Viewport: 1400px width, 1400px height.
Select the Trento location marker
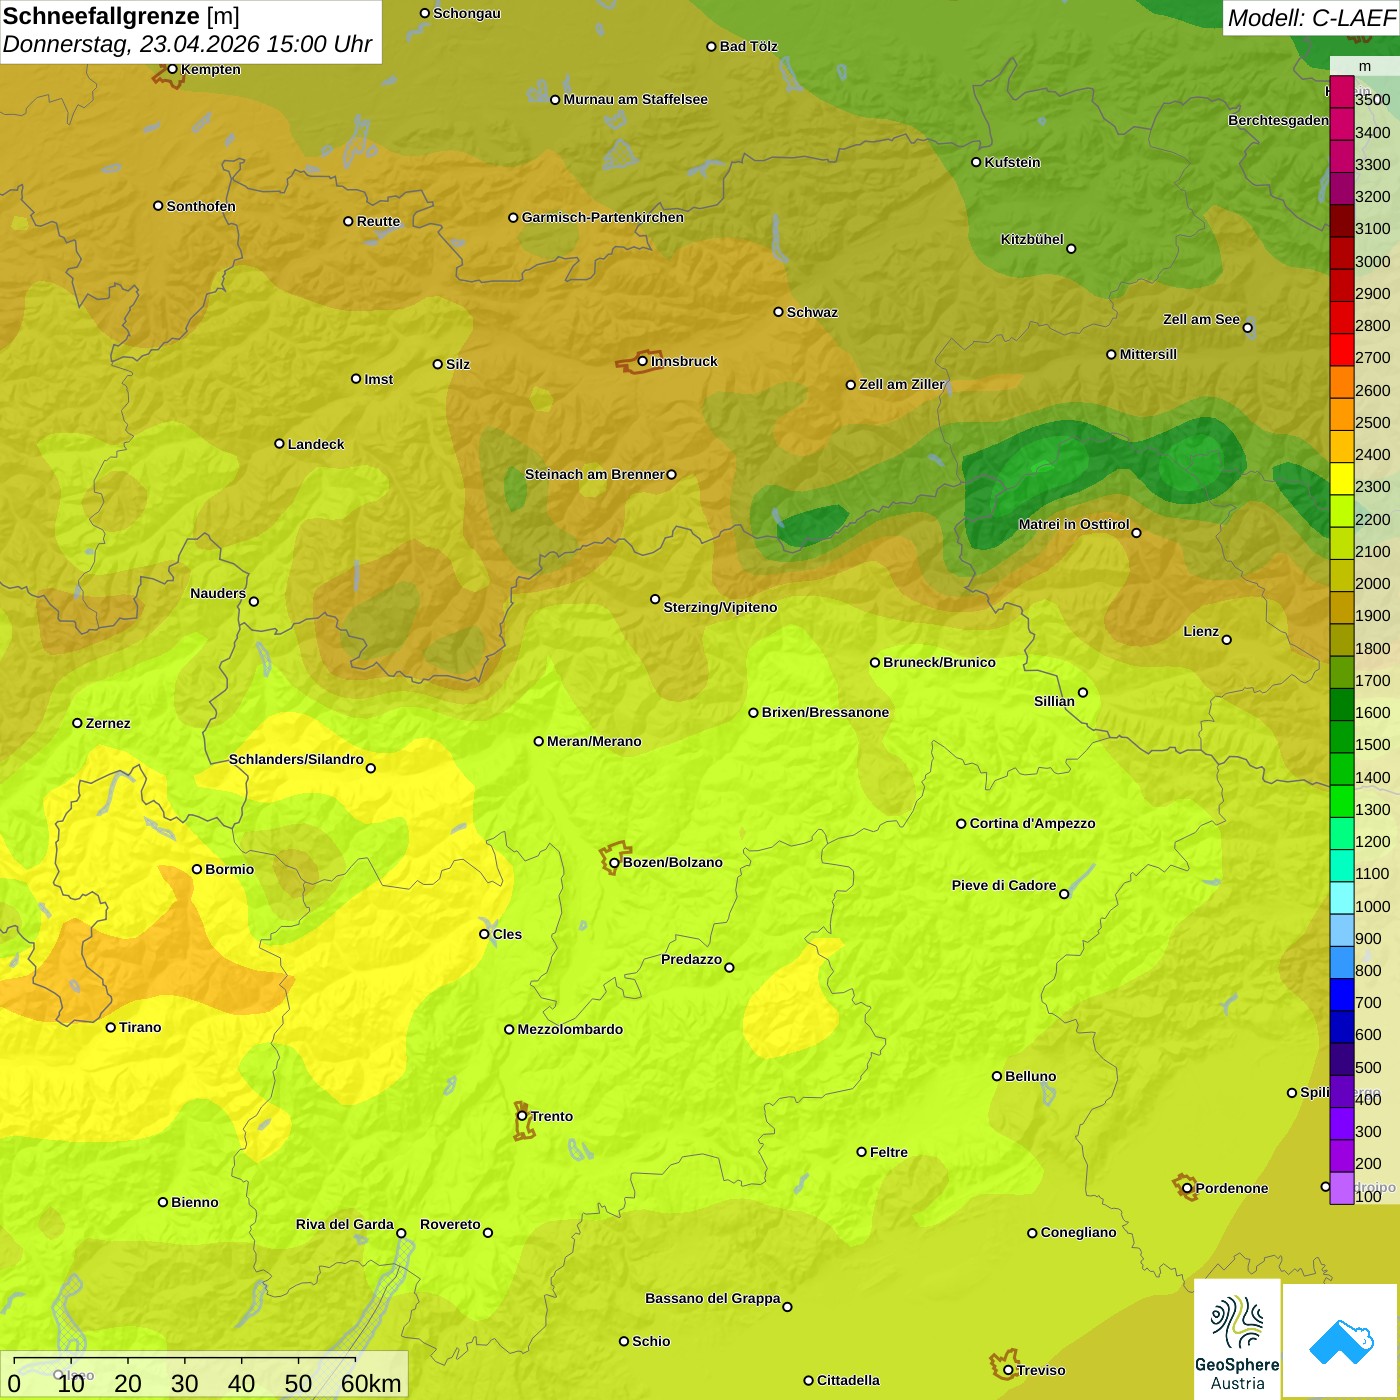[x=522, y=1116]
